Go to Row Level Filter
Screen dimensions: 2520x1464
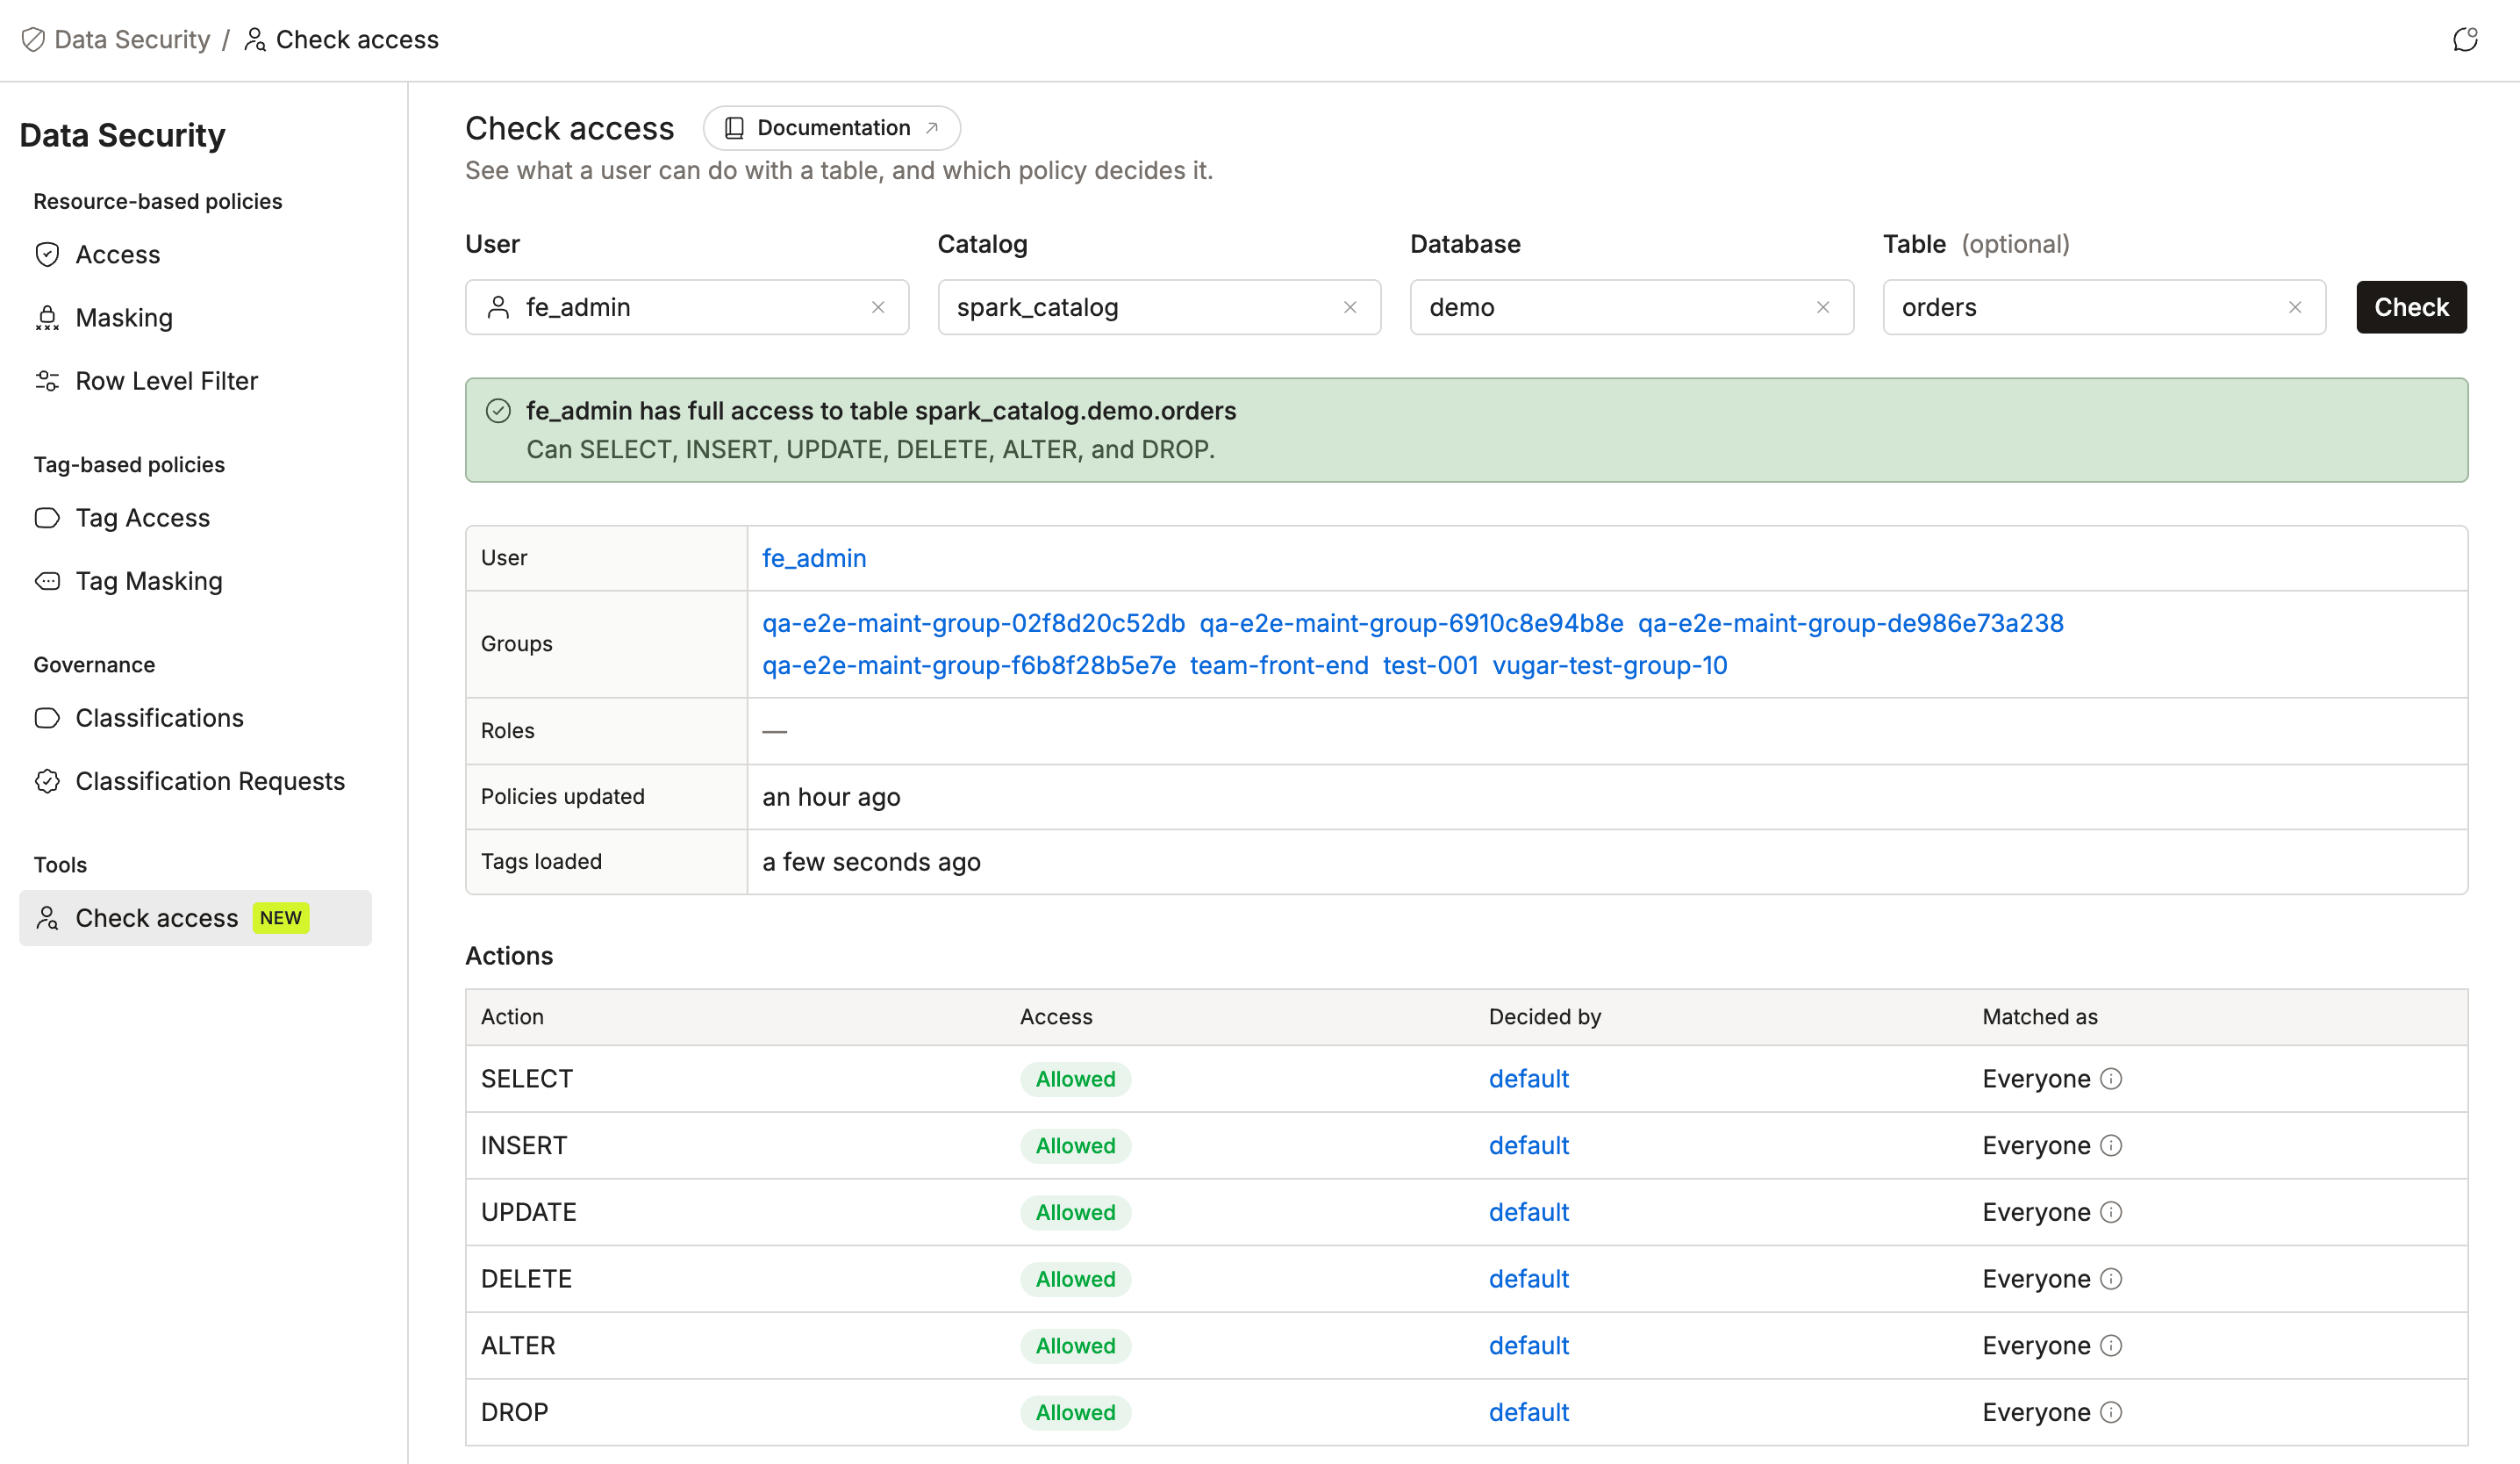click(195, 380)
